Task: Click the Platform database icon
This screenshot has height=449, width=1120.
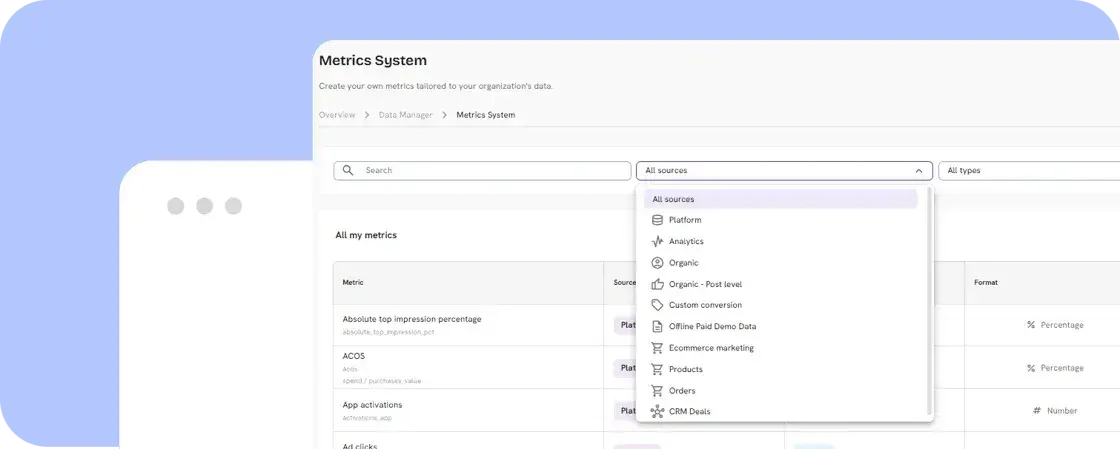Action: tap(657, 221)
